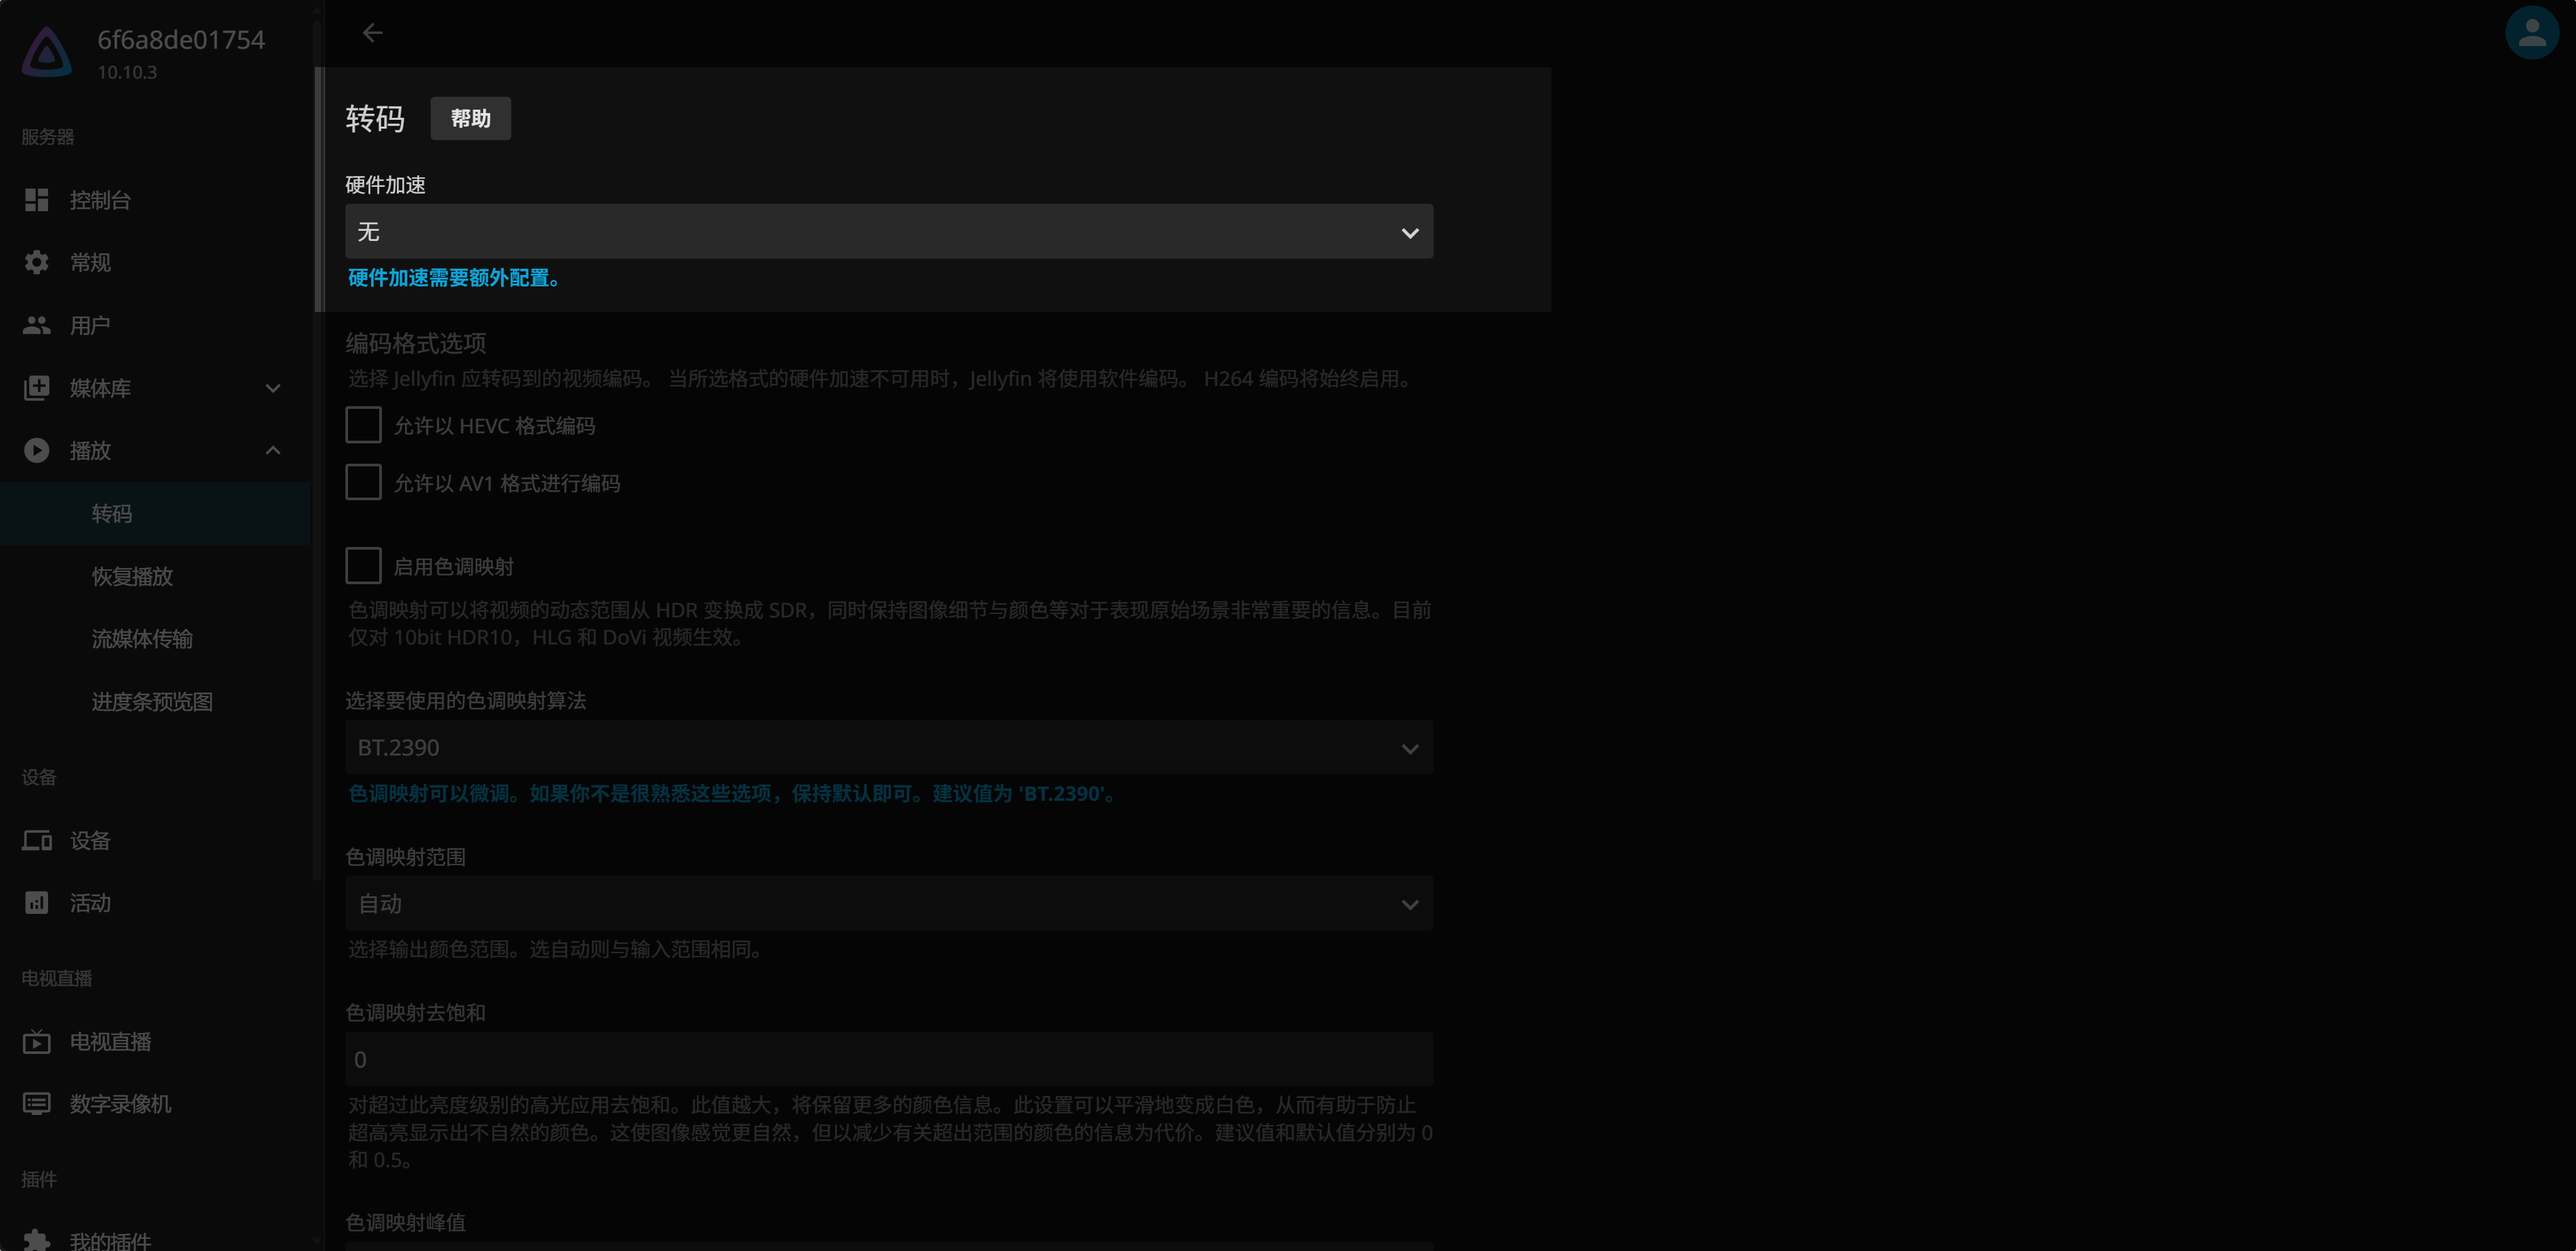Click the 常规 gear icon

(x=37, y=262)
